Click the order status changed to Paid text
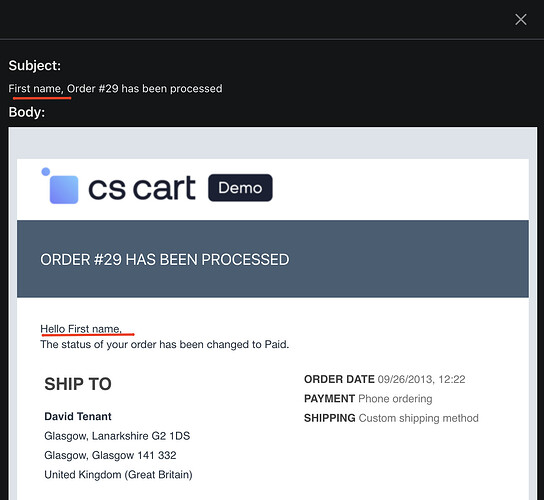This screenshot has width=544, height=500. point(164,345)
